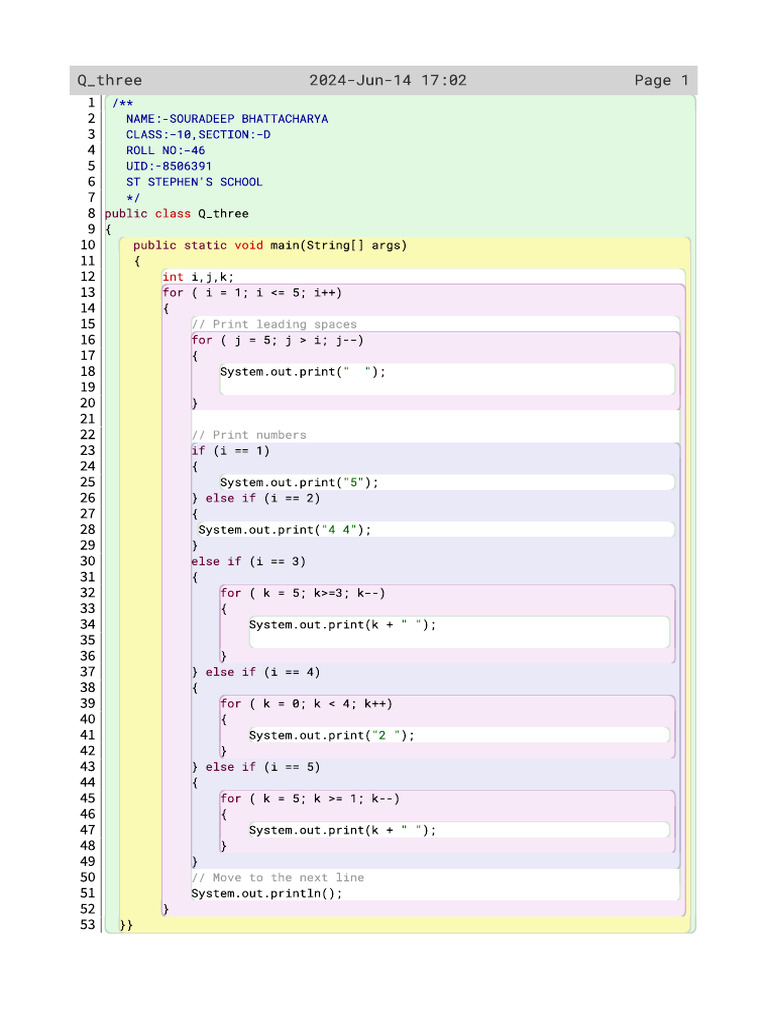Click the print("5") statement

coord(299,483)
